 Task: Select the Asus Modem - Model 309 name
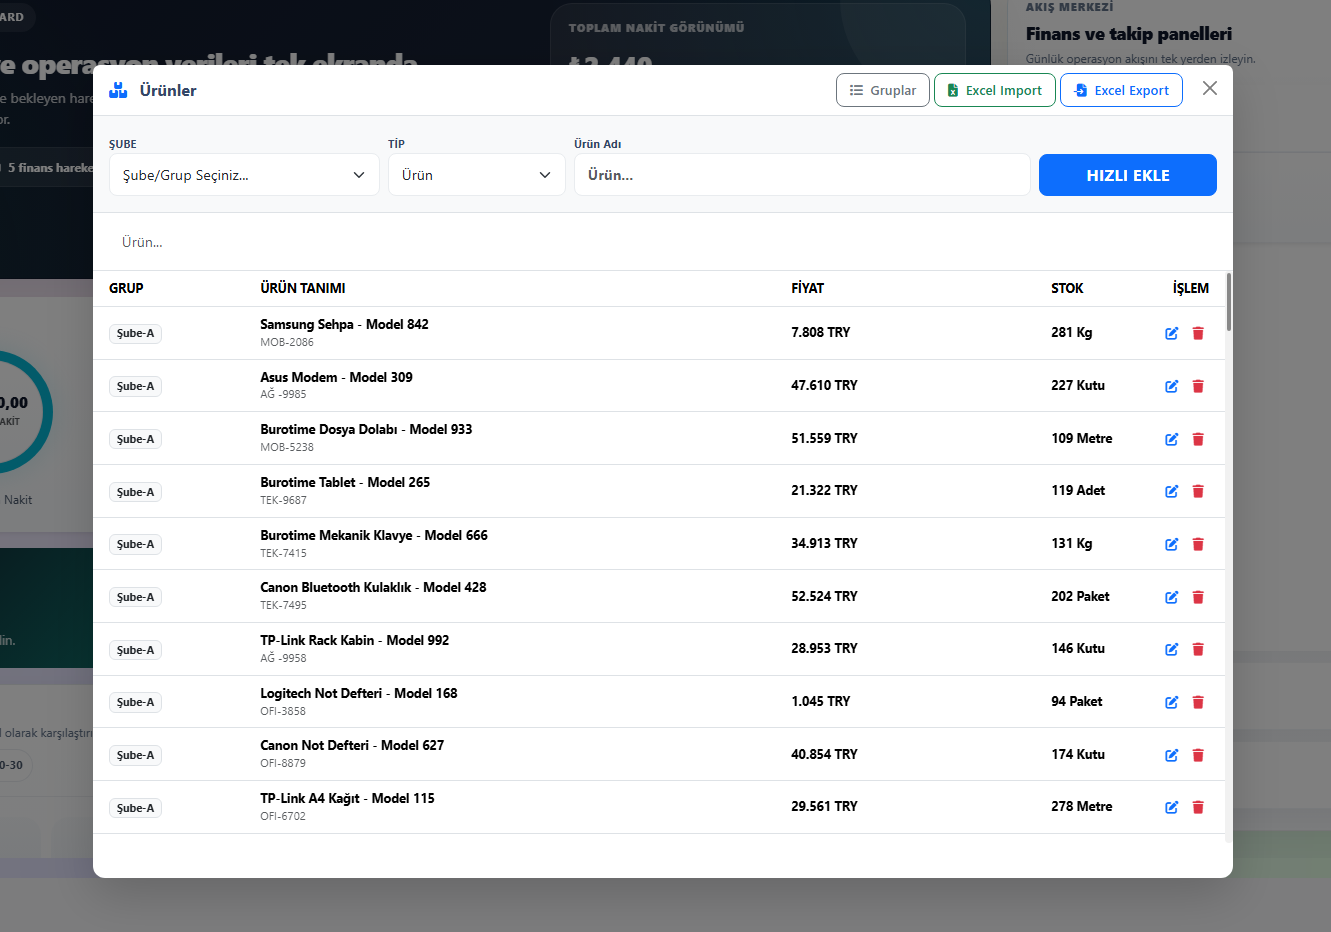tap(336, 377)
